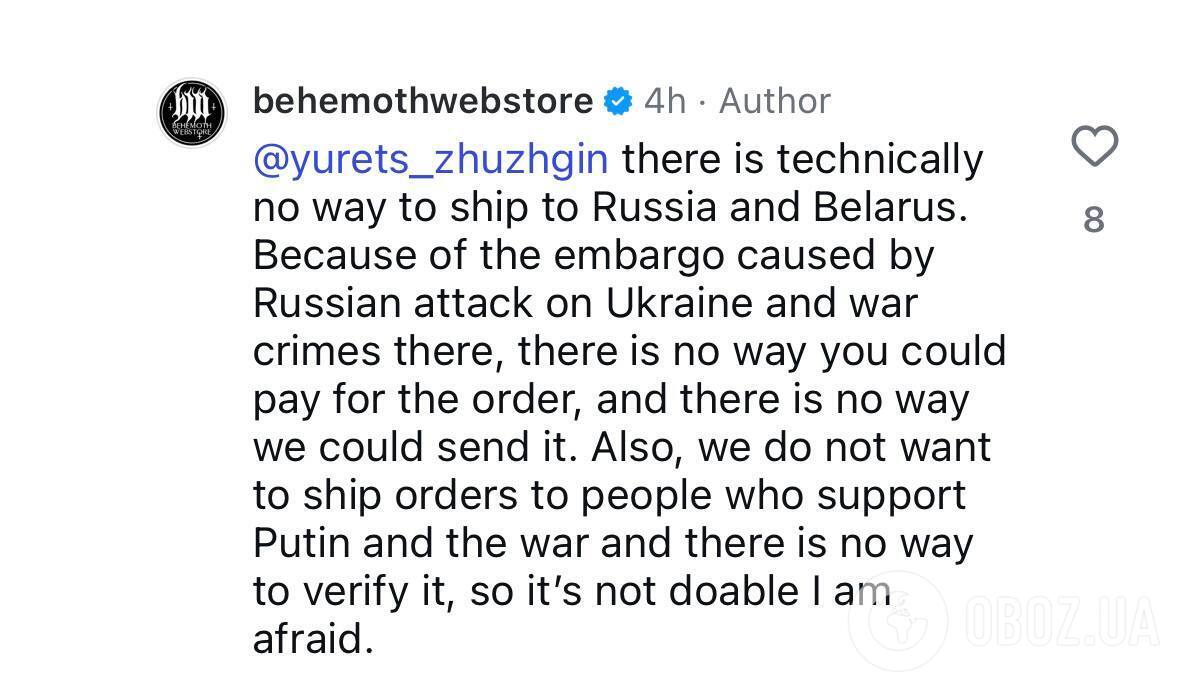This screenshot has width=1179, height=687.
Task: Click the OBOZ.UA watermark text
Action: point(1061,622)
